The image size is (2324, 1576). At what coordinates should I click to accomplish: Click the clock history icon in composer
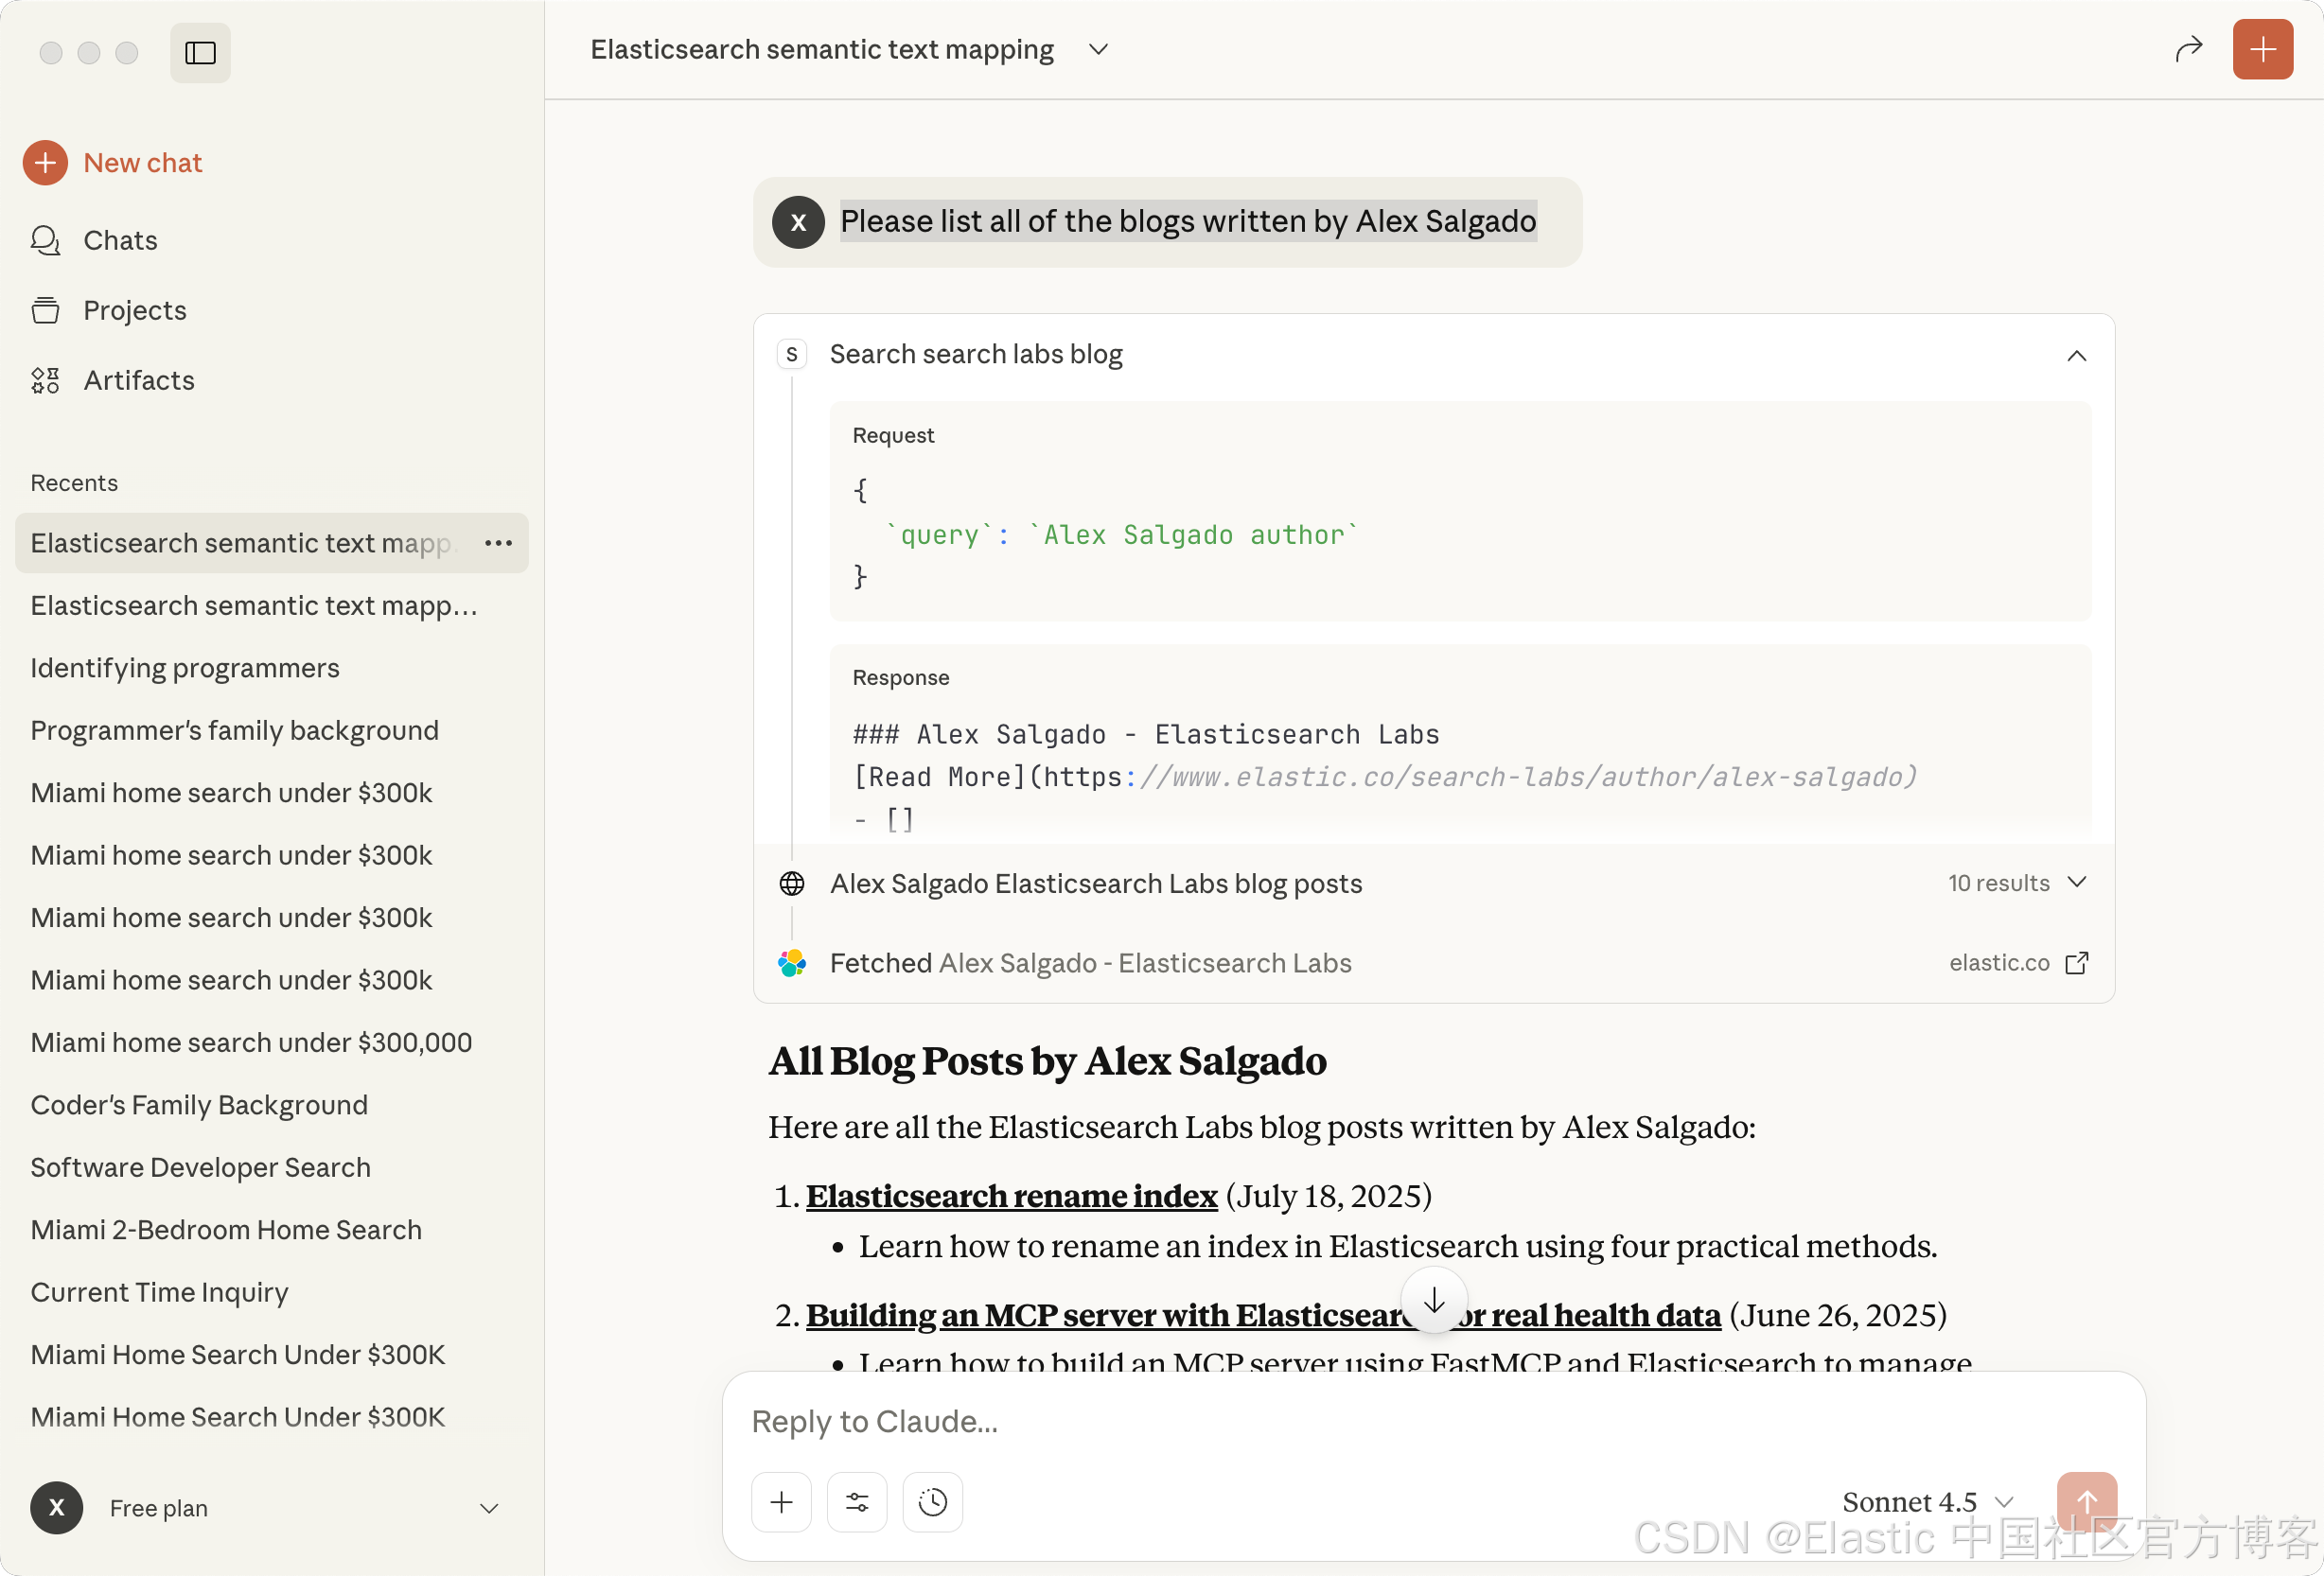point(932,1501)
